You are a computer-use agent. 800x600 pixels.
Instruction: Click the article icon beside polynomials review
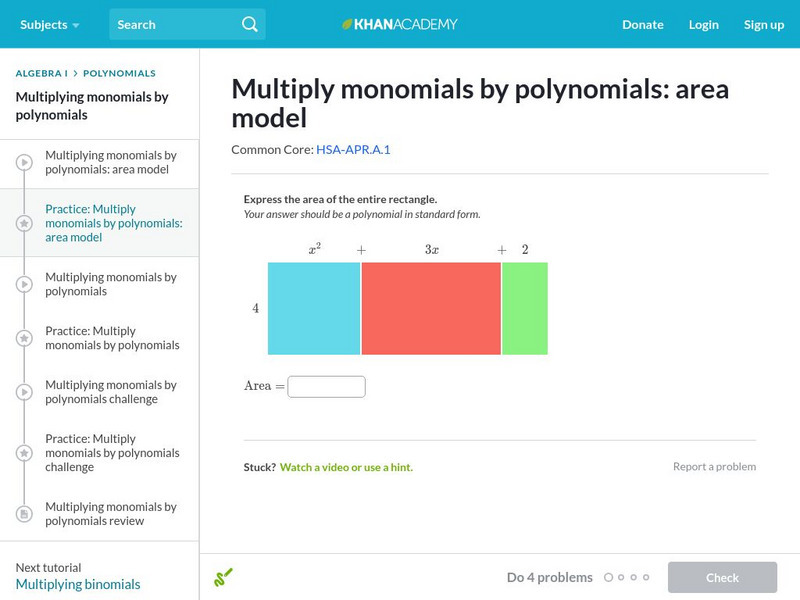[x=25, y=514]
